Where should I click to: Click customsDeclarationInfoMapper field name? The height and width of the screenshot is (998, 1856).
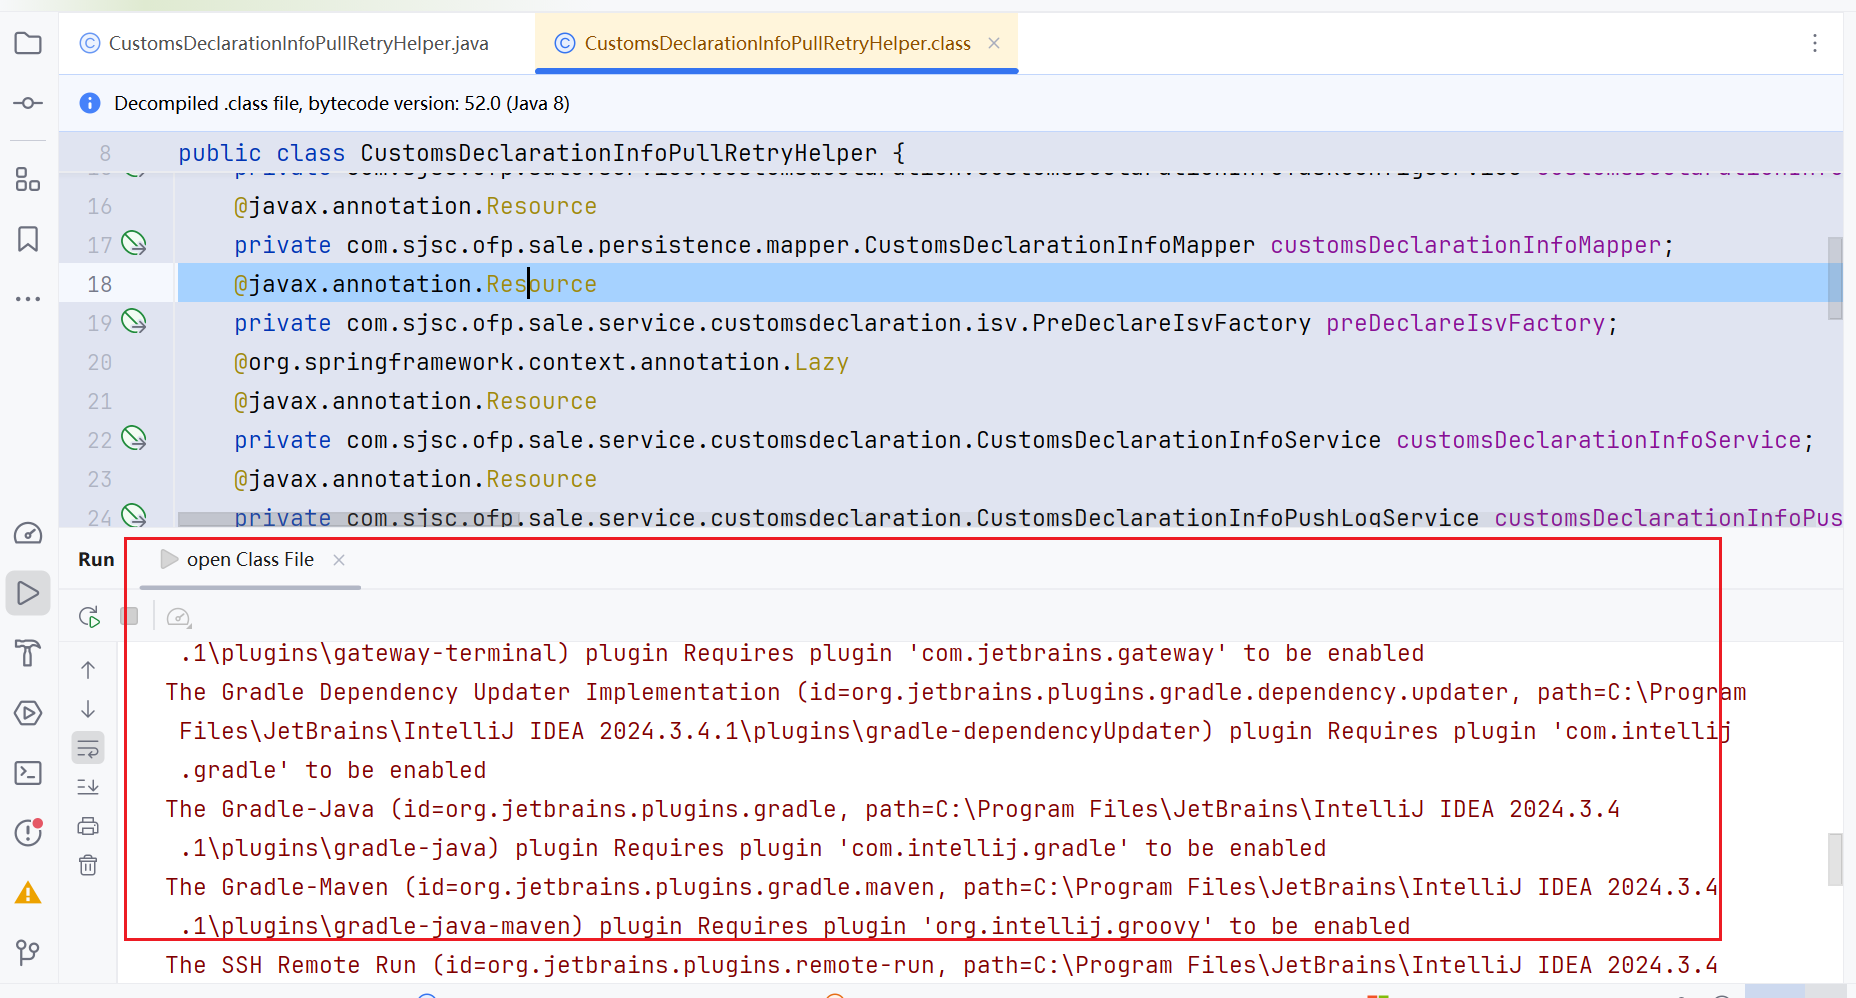click(1465, 245)
